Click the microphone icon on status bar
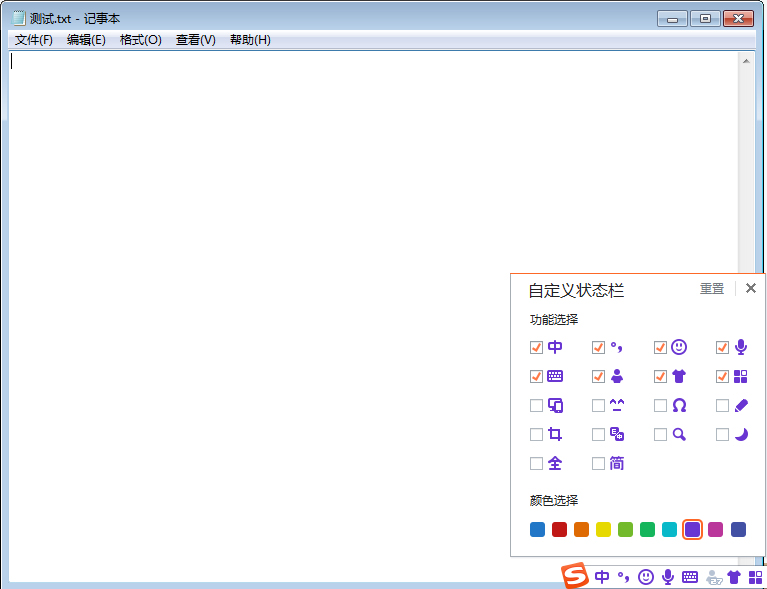767x589 pixels. tap(668, 577)
